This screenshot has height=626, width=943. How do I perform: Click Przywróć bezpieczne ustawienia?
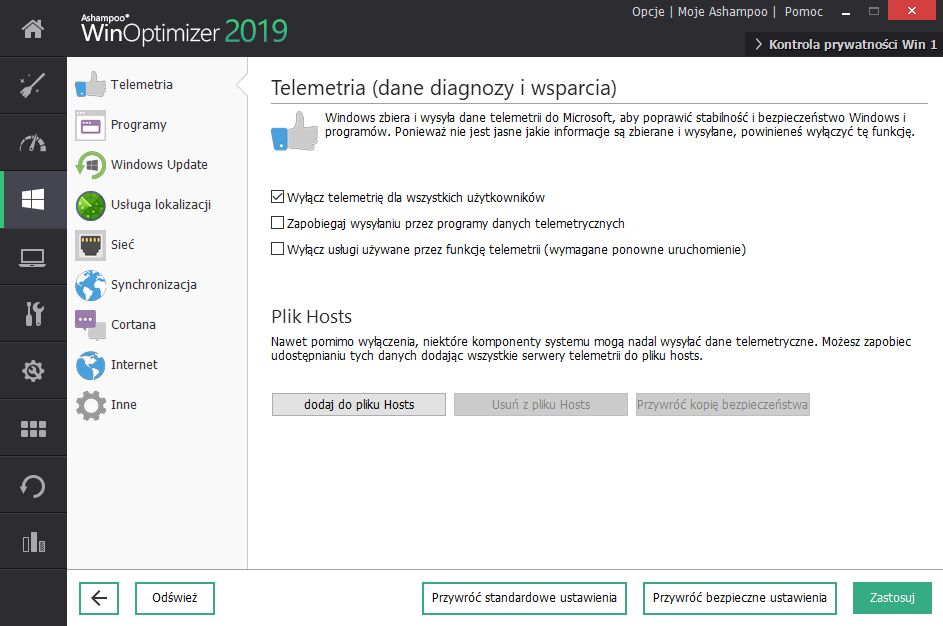(x=739, y=598)
